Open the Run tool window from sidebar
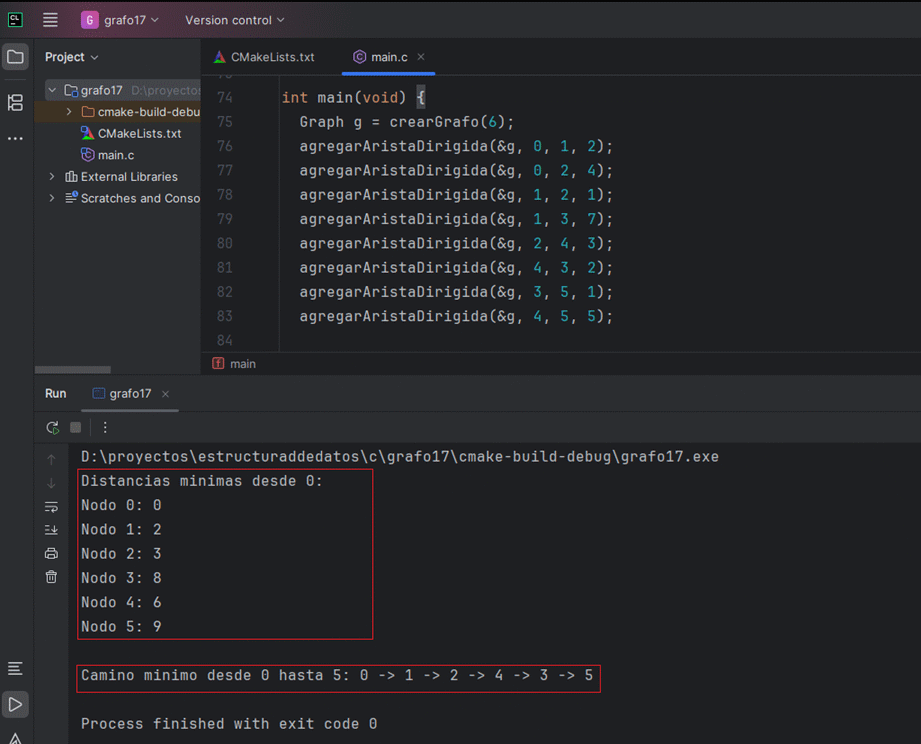 point(15,703)
